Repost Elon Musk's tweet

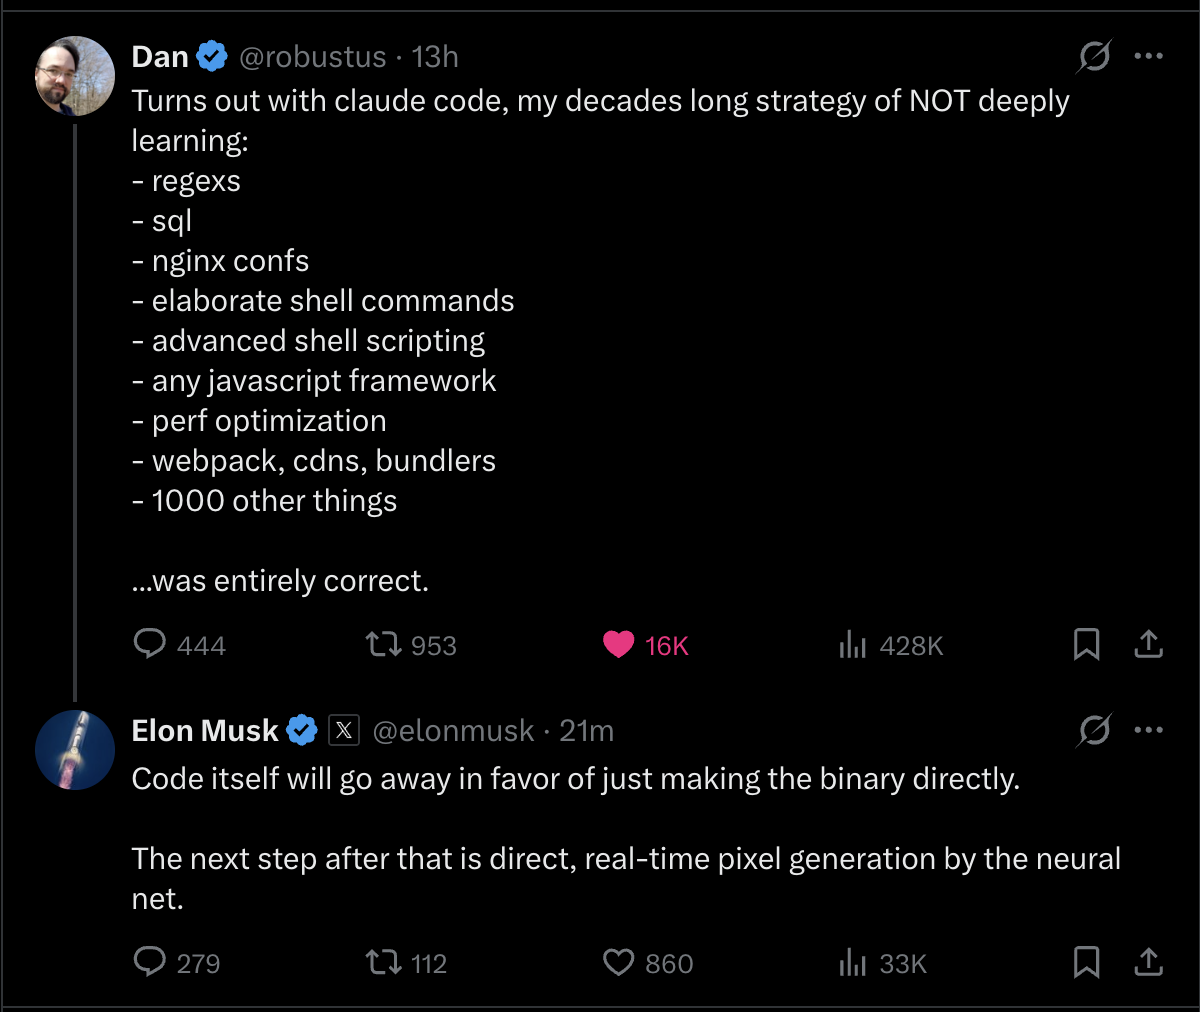[382, 962]
